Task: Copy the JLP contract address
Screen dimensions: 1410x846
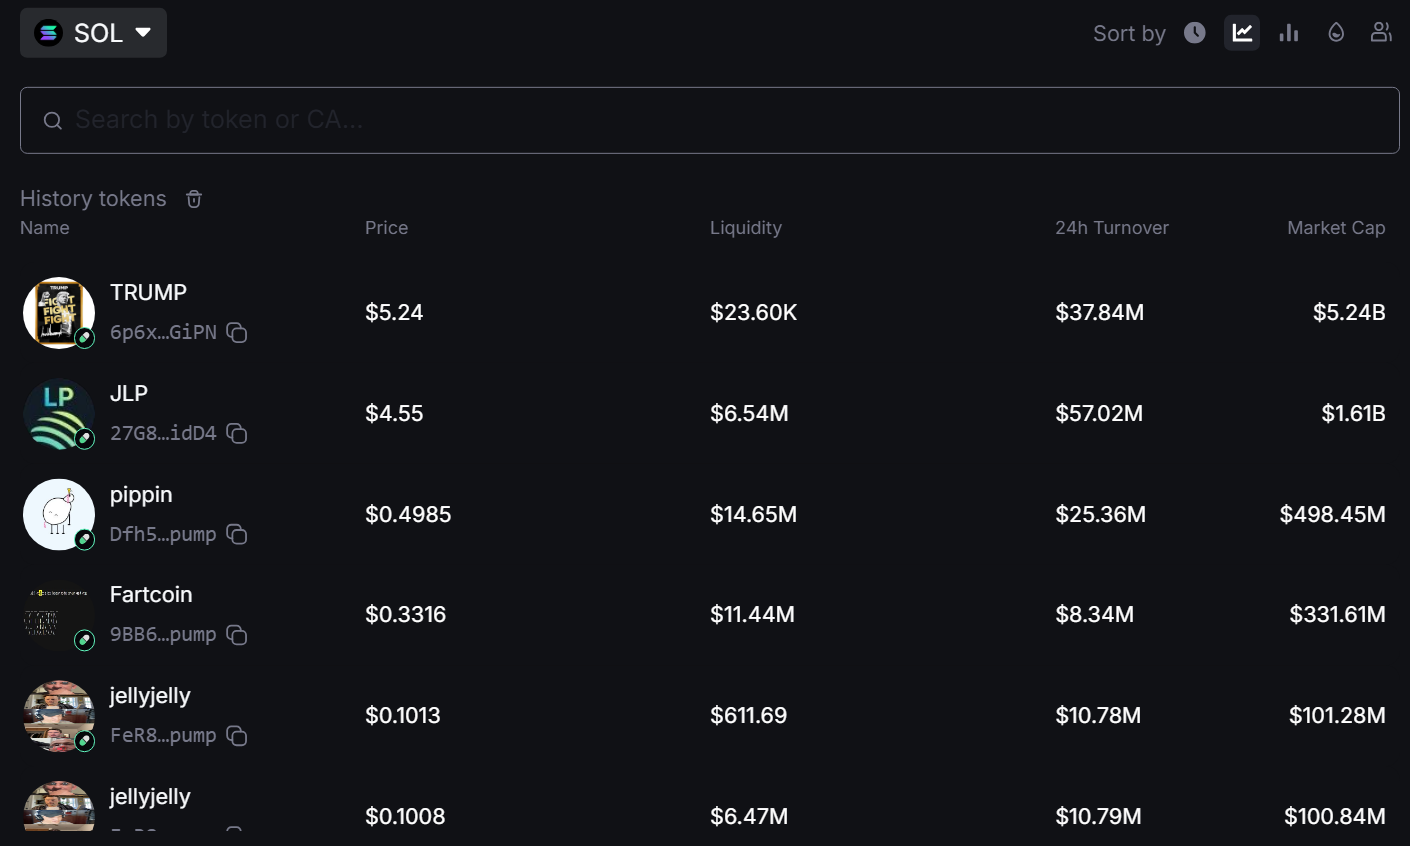Action: (237, 434)
